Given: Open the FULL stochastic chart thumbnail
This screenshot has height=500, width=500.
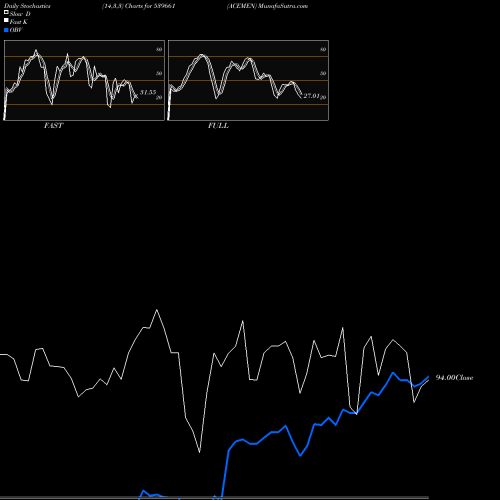Looking at the screenshot, I should pos(248,80).
